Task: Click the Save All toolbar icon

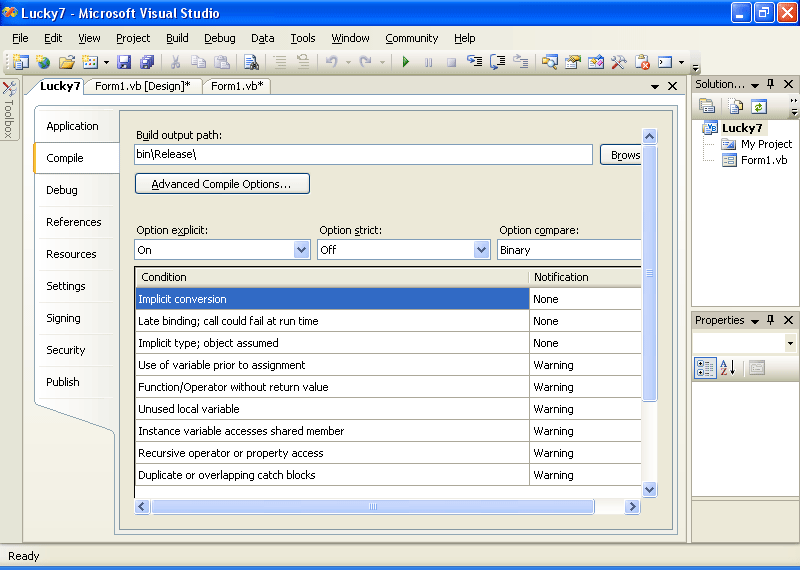Action: point(147,62)
